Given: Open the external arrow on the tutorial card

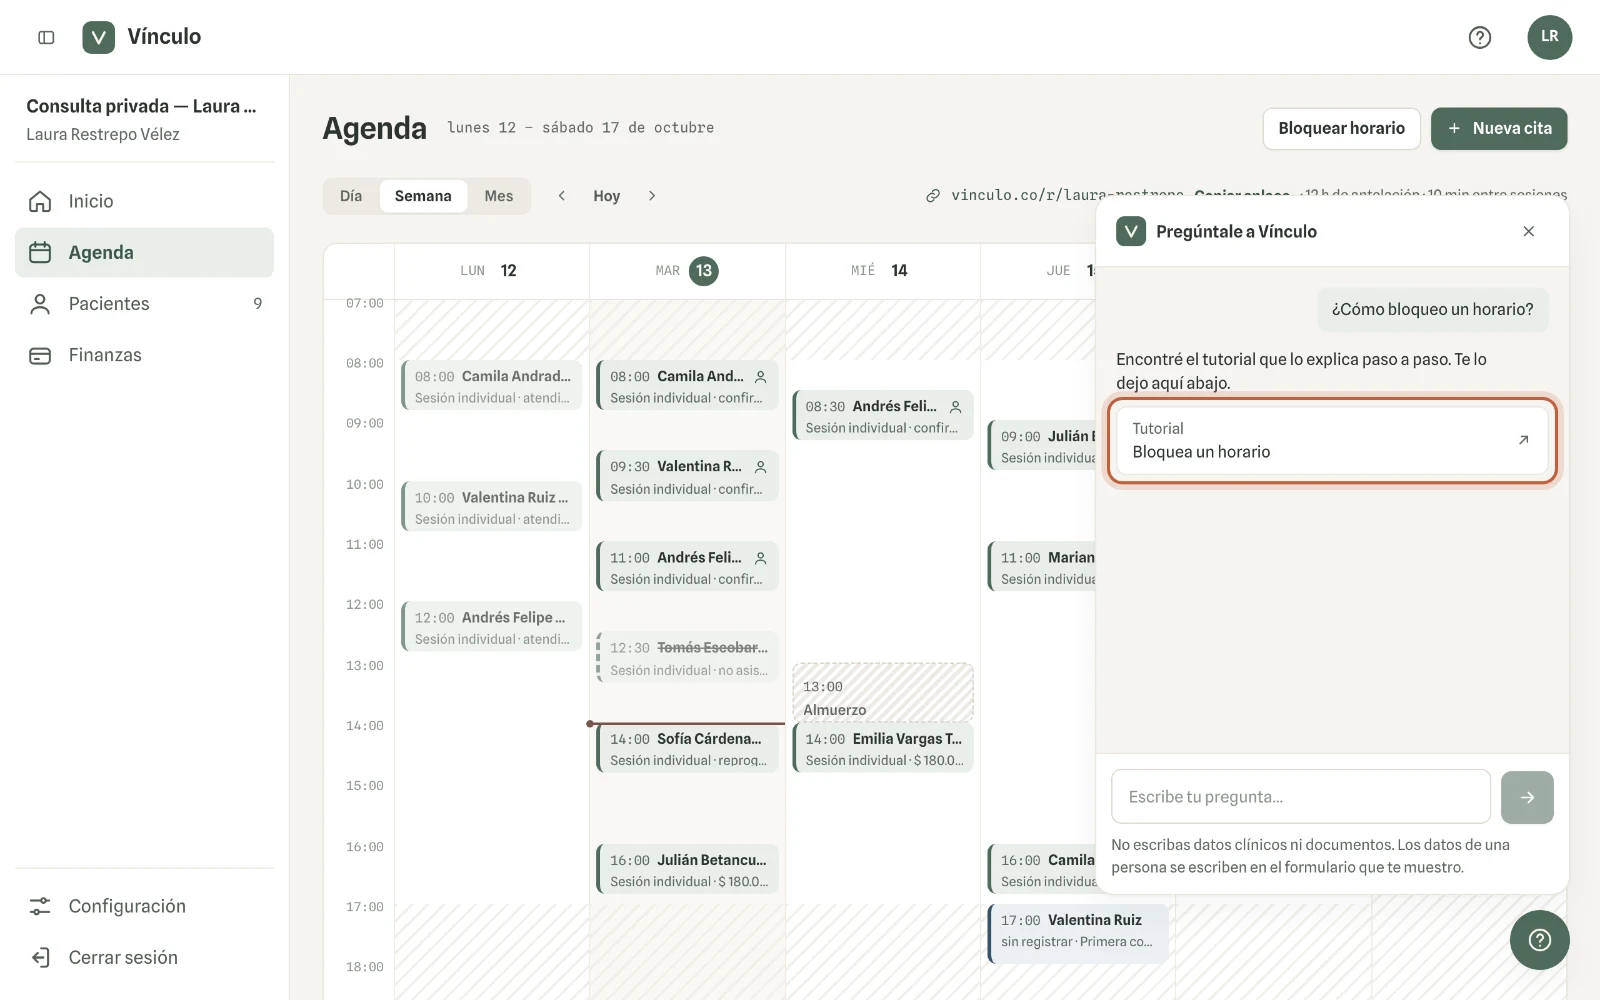Looking at the screenshot, I should (1523, 440).
